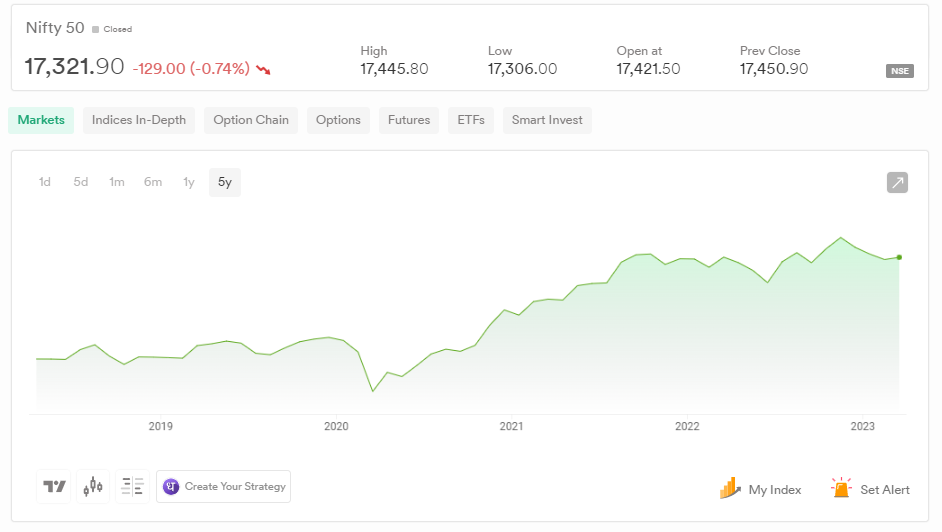Click the 2021 axis label
The width and height of the screenshot is (942, 532).
pos(511,426)
